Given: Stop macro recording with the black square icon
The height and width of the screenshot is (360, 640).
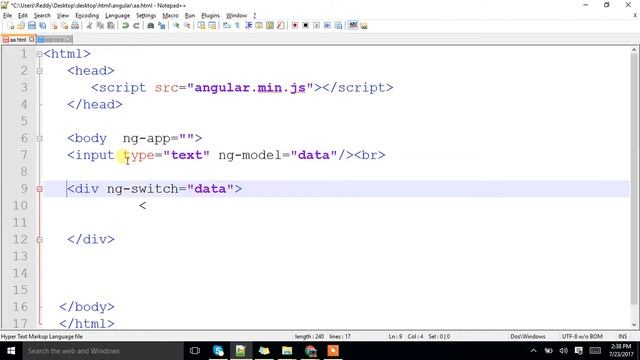Looking at the screenshot, I should 305,26.
